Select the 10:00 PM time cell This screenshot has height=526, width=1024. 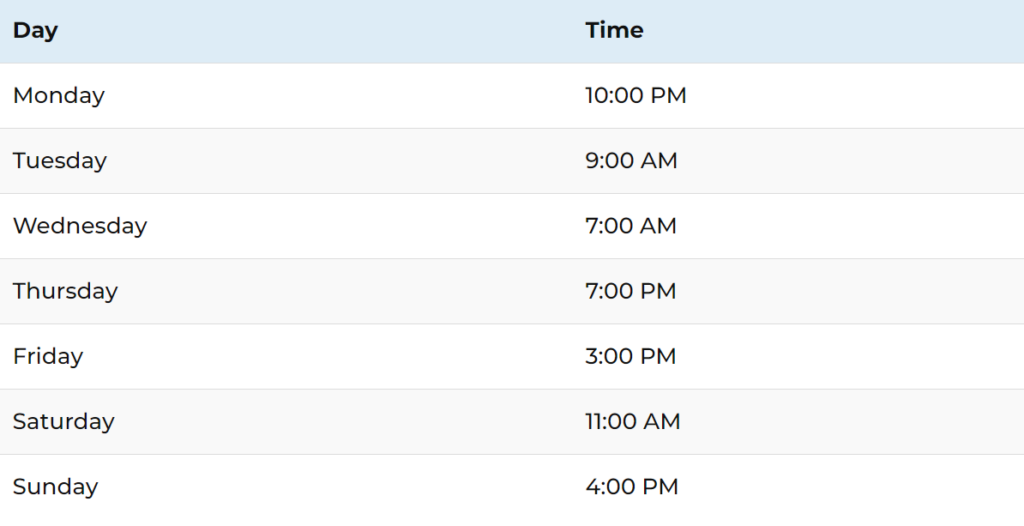coord(635,95)
